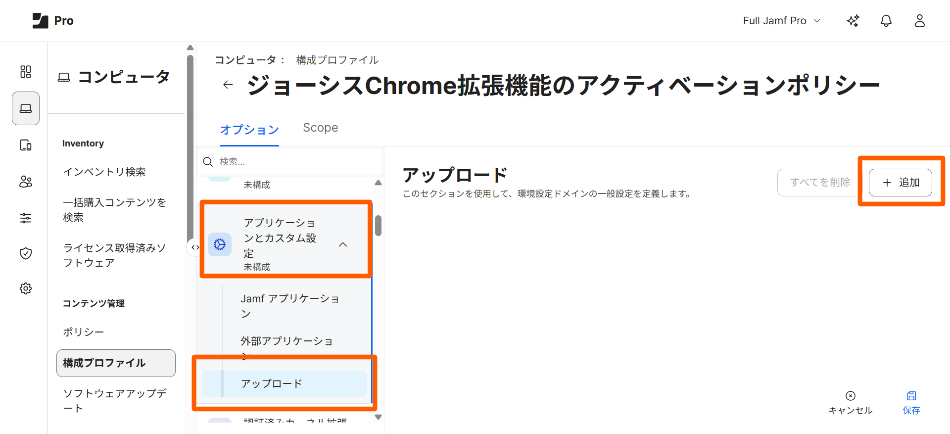
Task: Open the Settings gear icon in rail
Action: coord(26,288)
